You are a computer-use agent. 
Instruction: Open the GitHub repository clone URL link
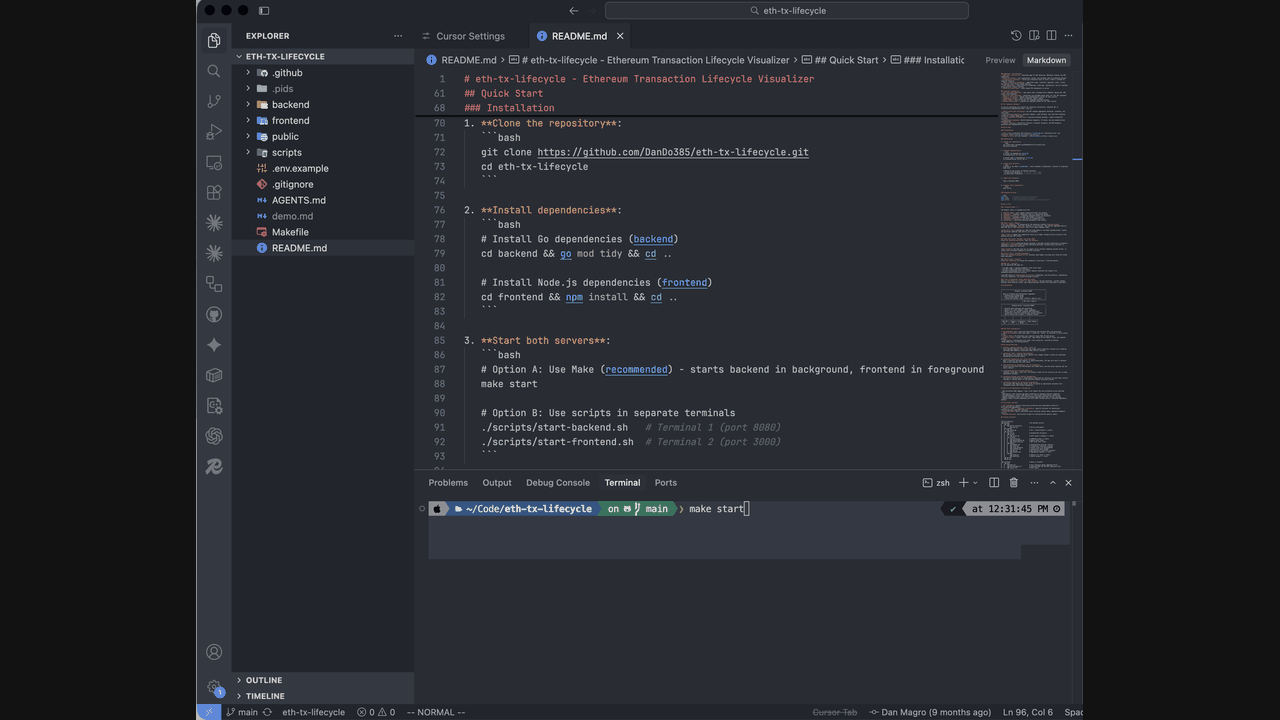(x=673, y=152)
